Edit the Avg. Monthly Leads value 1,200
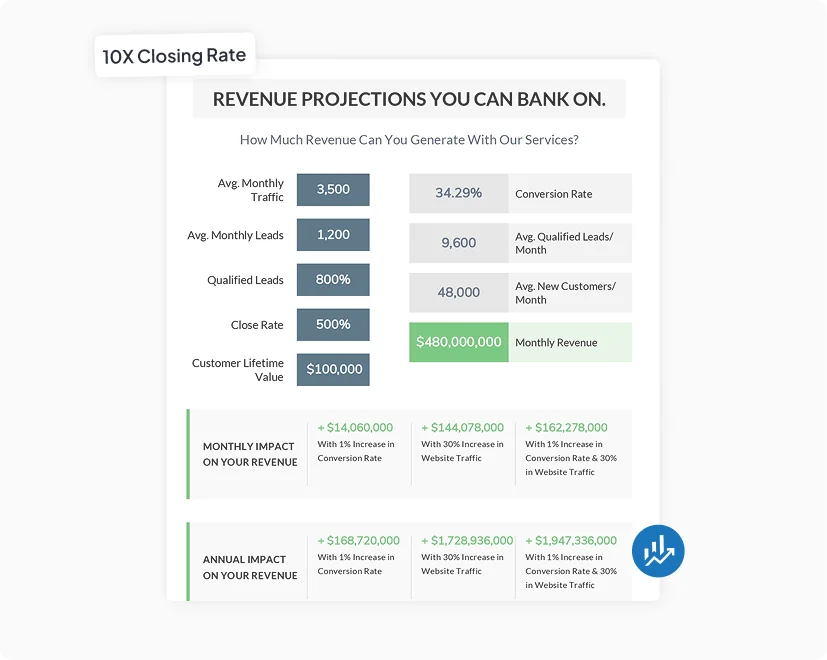 [x=332, y=234]
